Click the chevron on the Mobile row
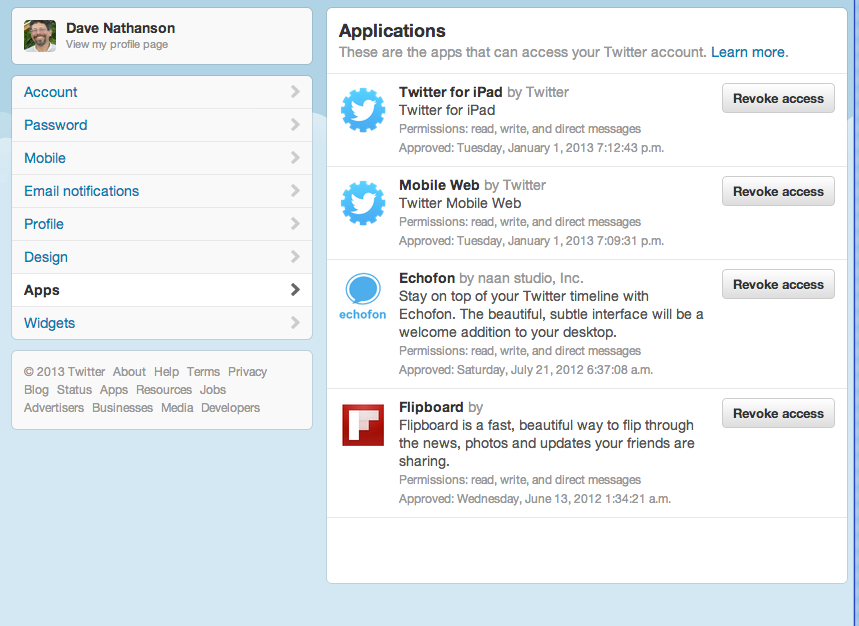The height and width of the screenshot is (626, 859). (x=295, y=158)
